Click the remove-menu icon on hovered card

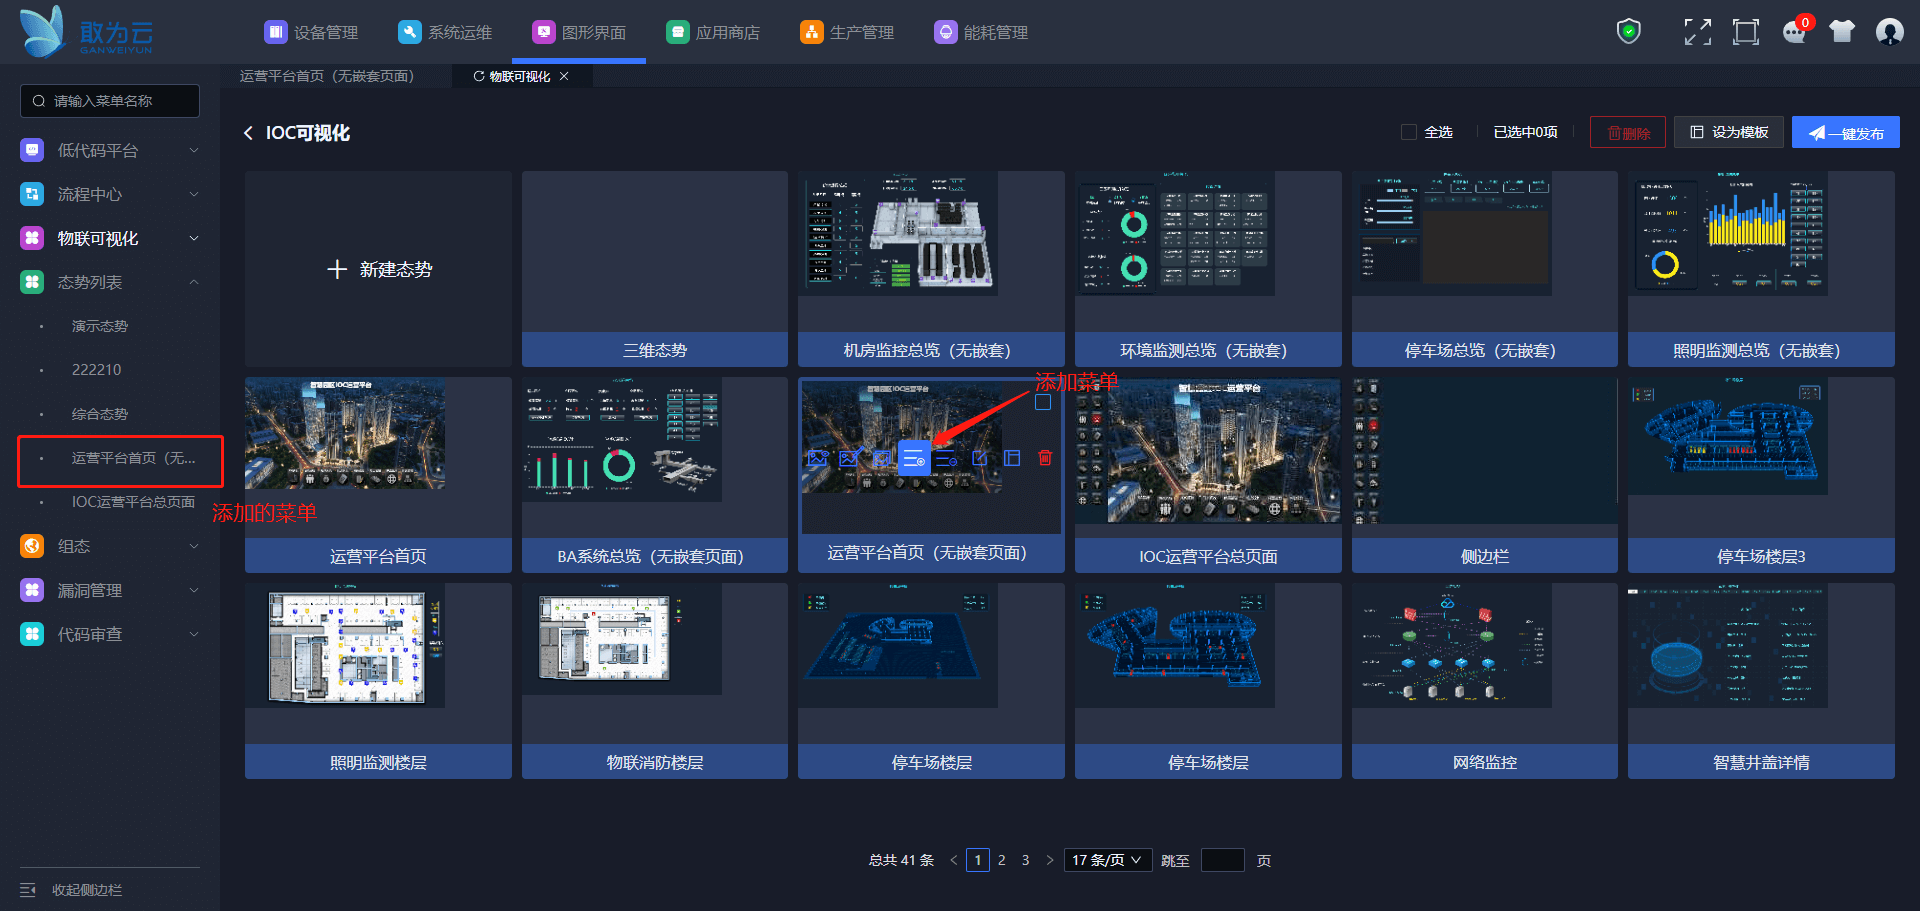pos(947,458)
